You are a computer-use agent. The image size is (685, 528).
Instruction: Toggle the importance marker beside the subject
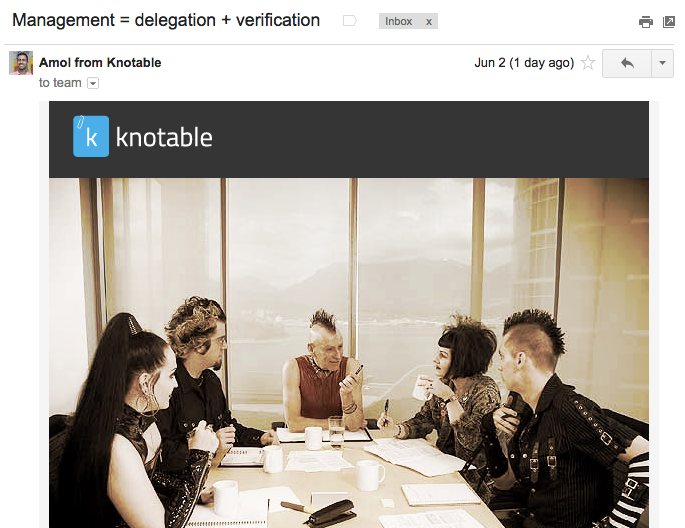(349, 21)
